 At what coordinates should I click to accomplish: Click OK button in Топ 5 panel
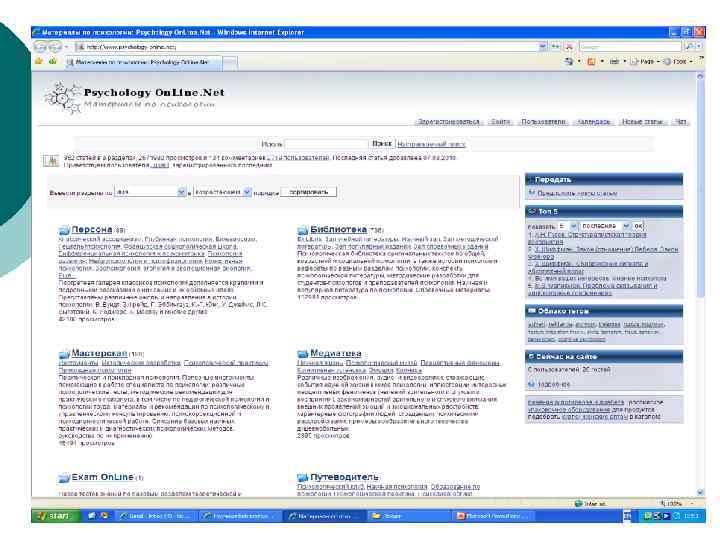pyautogui.click(x=638, y=226)
